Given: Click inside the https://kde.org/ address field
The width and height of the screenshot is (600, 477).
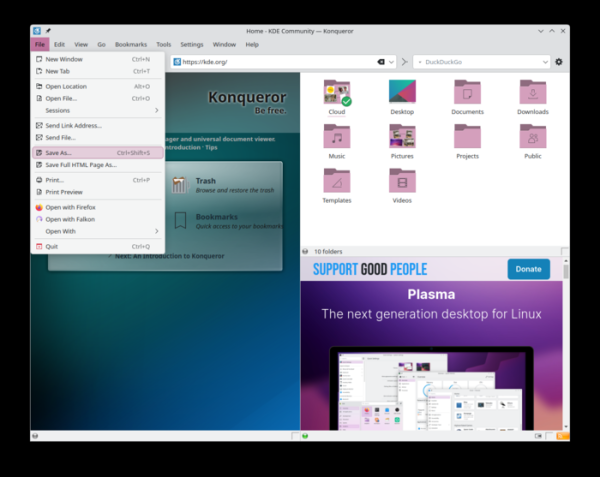Looking at the screenshot, I should coord(270,62).
